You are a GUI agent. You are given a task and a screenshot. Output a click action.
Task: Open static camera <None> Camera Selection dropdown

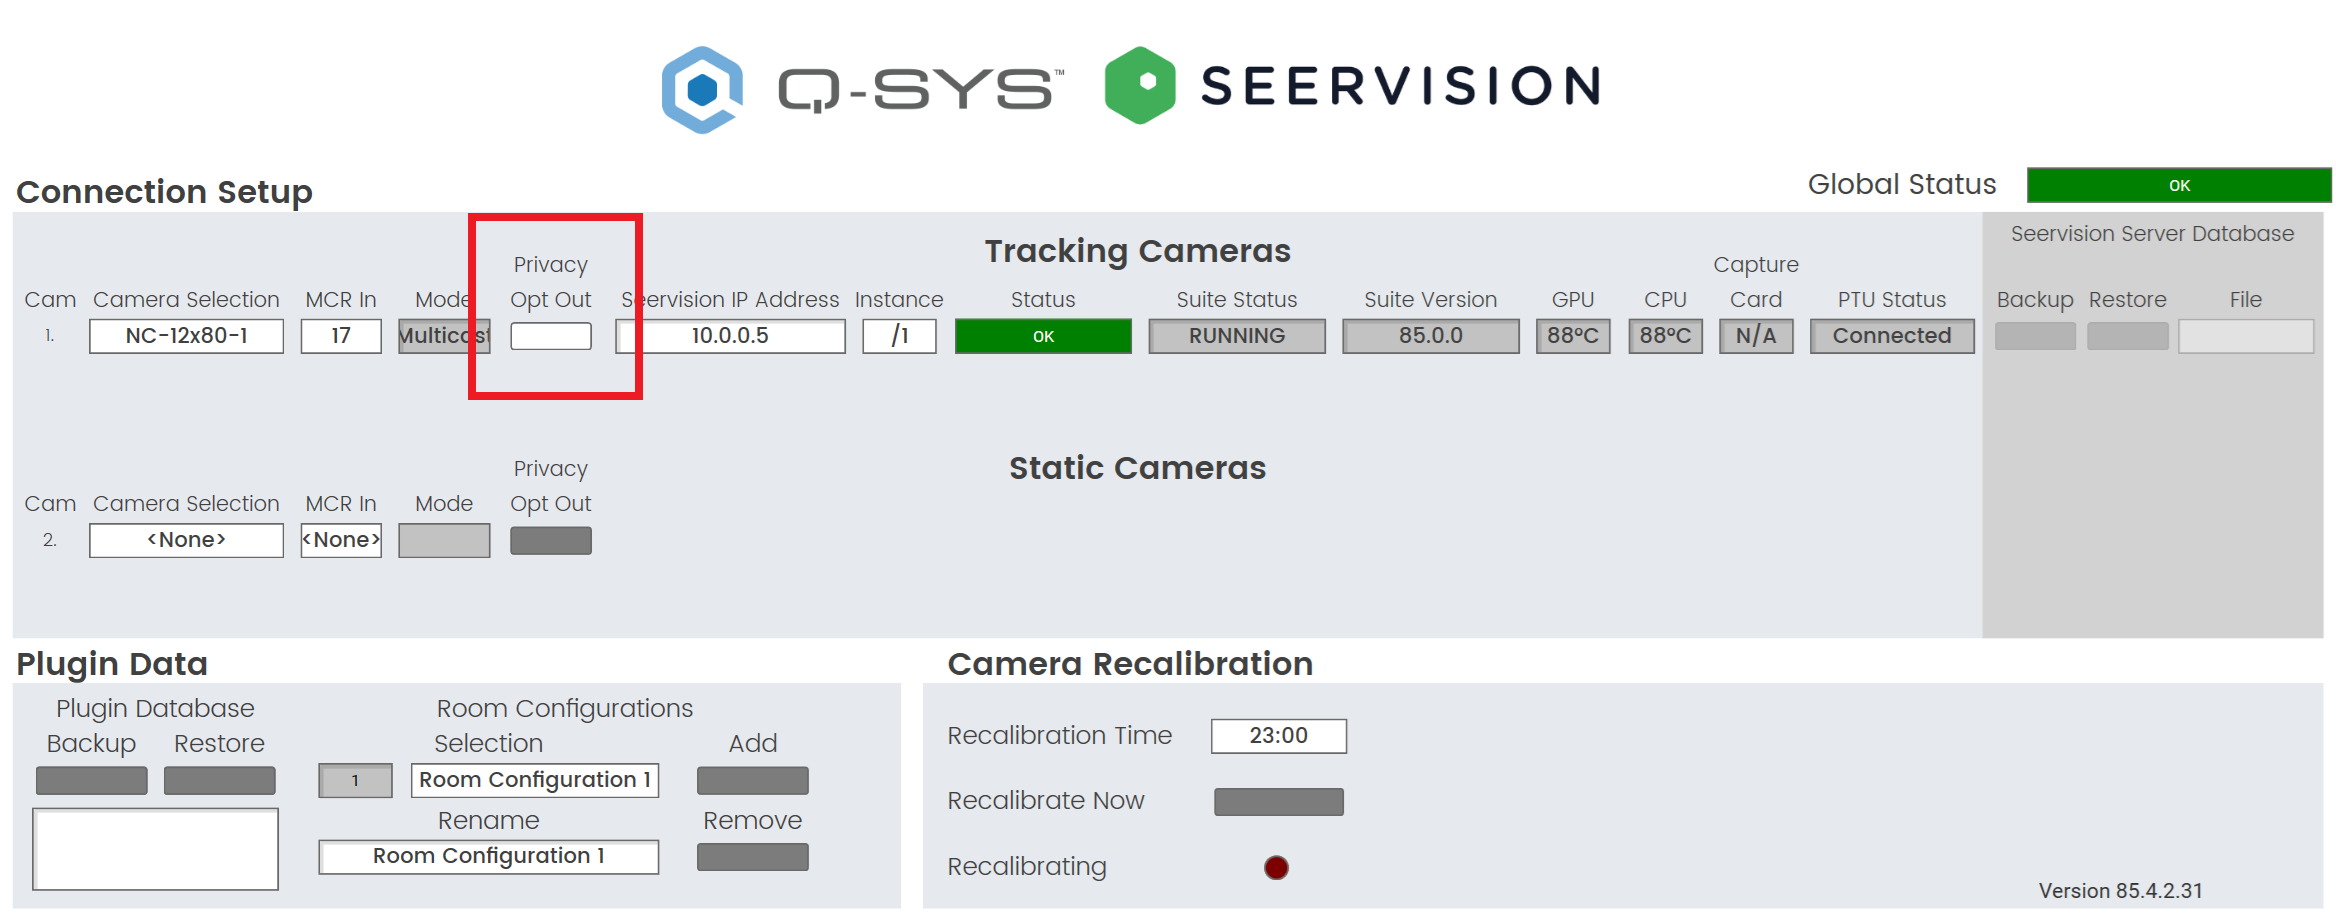(186, 540)
